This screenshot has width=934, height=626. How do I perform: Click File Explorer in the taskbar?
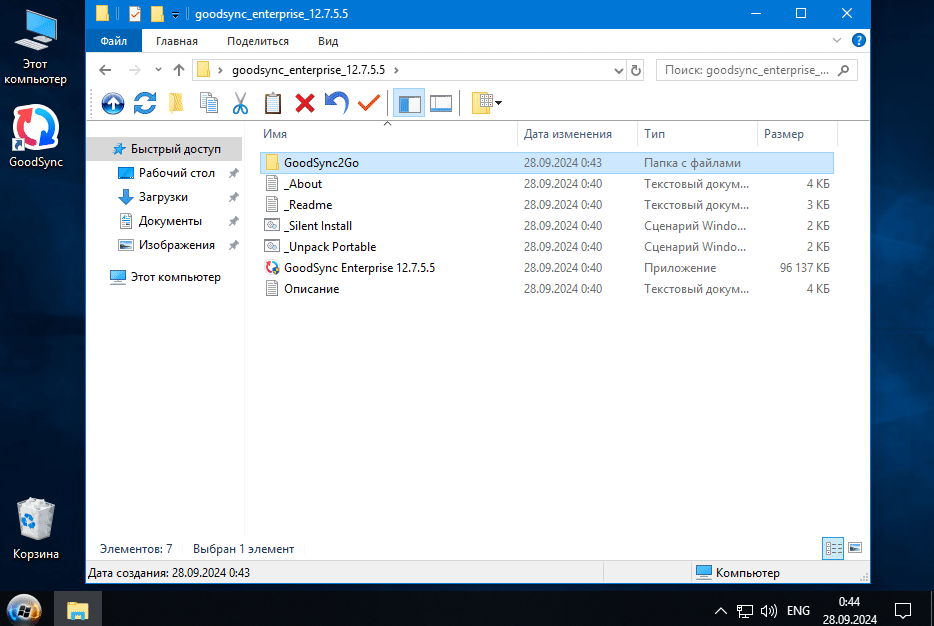77,610
